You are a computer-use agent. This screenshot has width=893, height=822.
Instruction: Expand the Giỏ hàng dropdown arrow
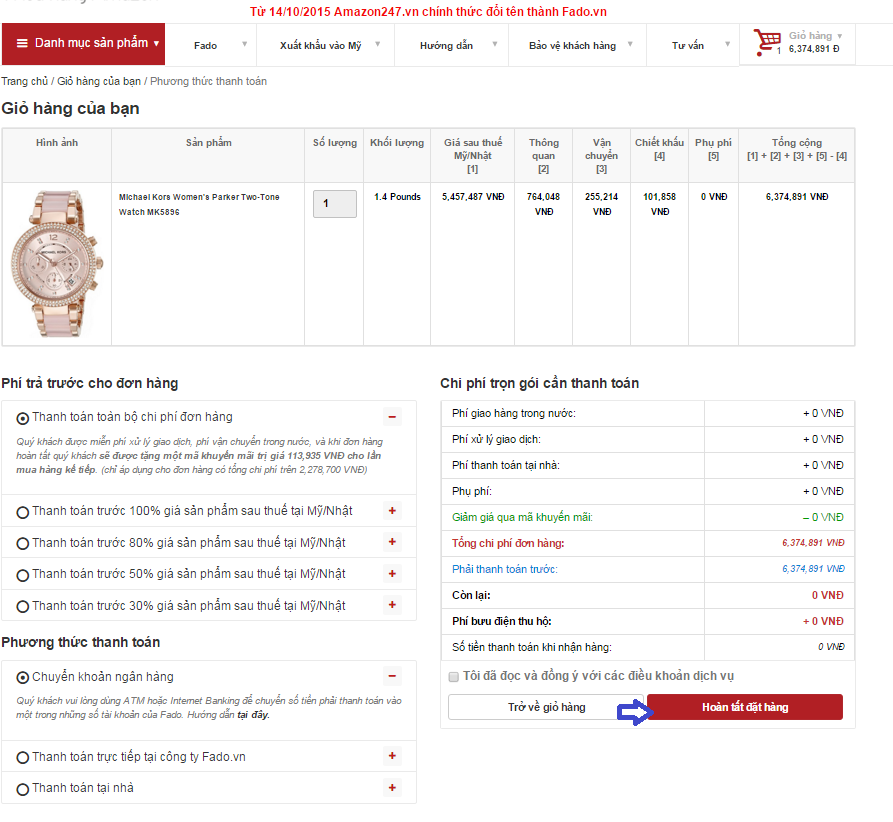[x=839, y=36]
